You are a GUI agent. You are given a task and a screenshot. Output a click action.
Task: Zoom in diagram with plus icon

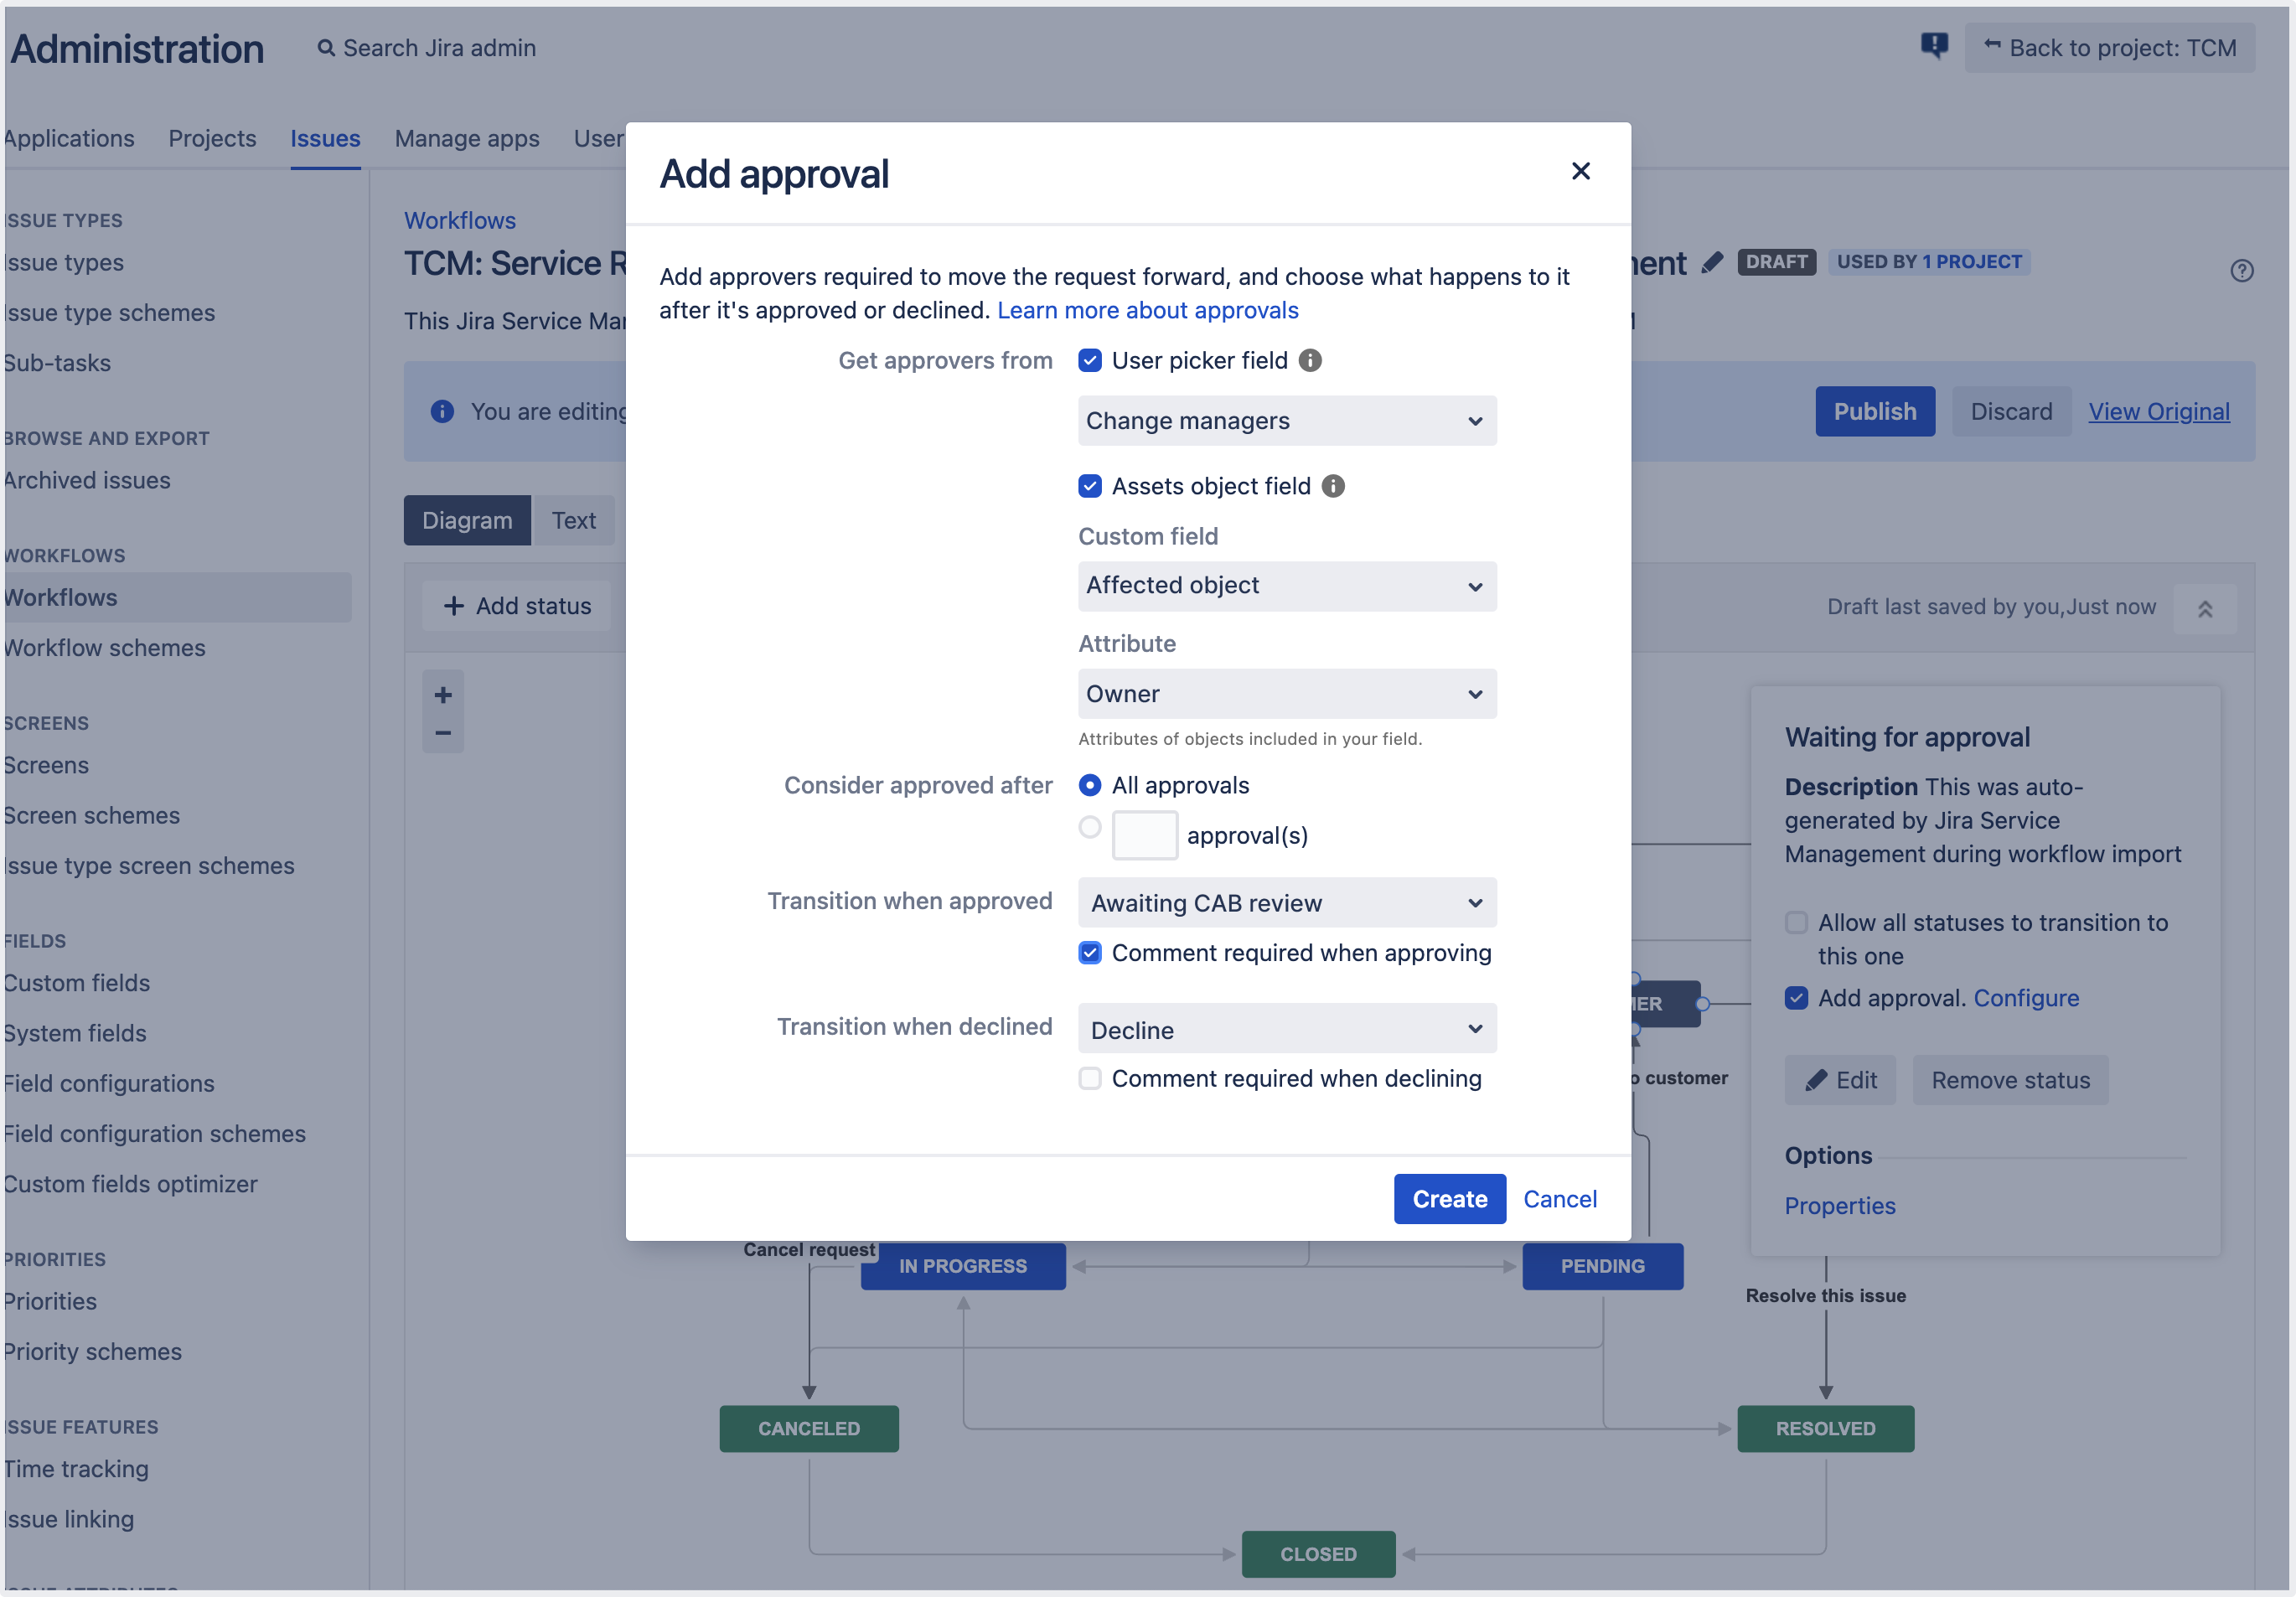(x=443, y=694)
